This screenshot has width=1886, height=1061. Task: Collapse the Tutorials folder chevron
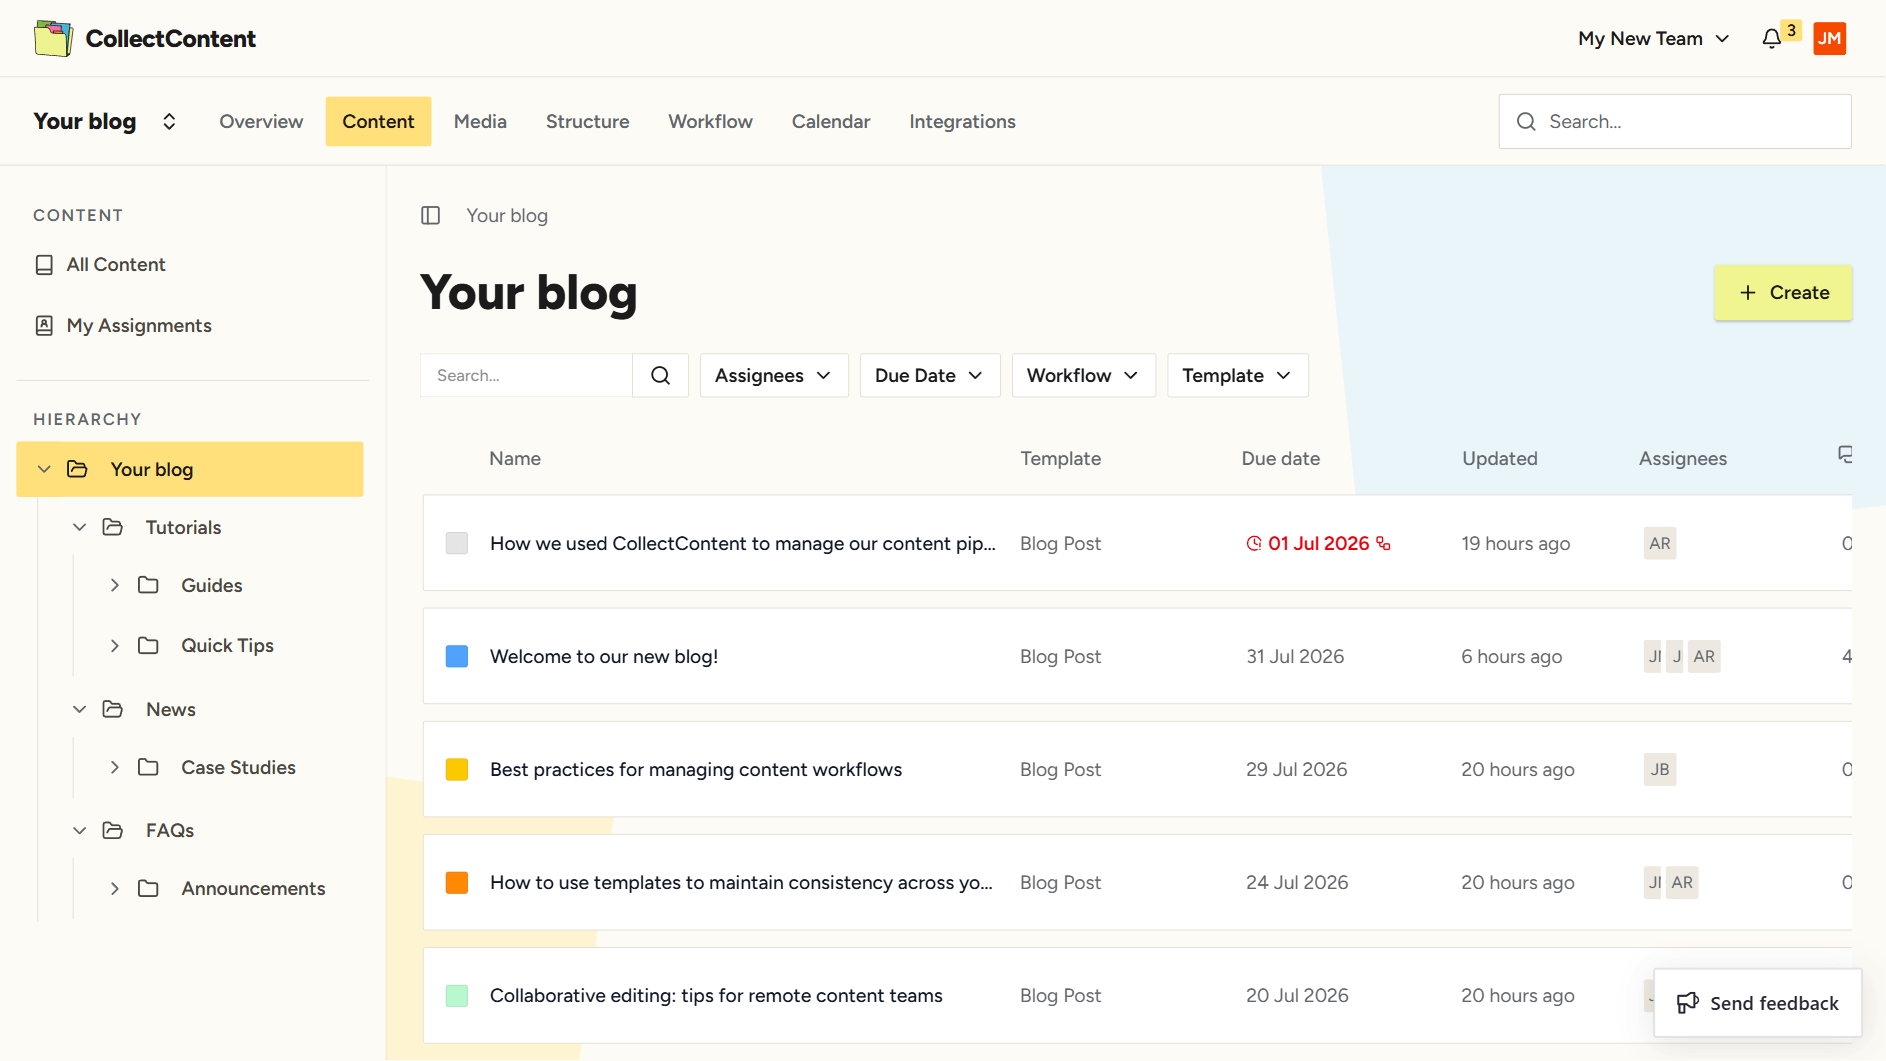(80, 527)
